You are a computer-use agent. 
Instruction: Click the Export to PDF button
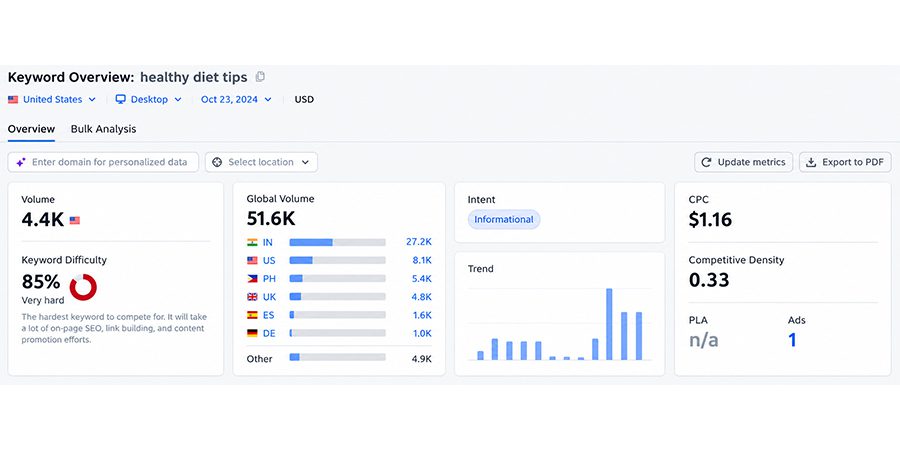[845, 162]
